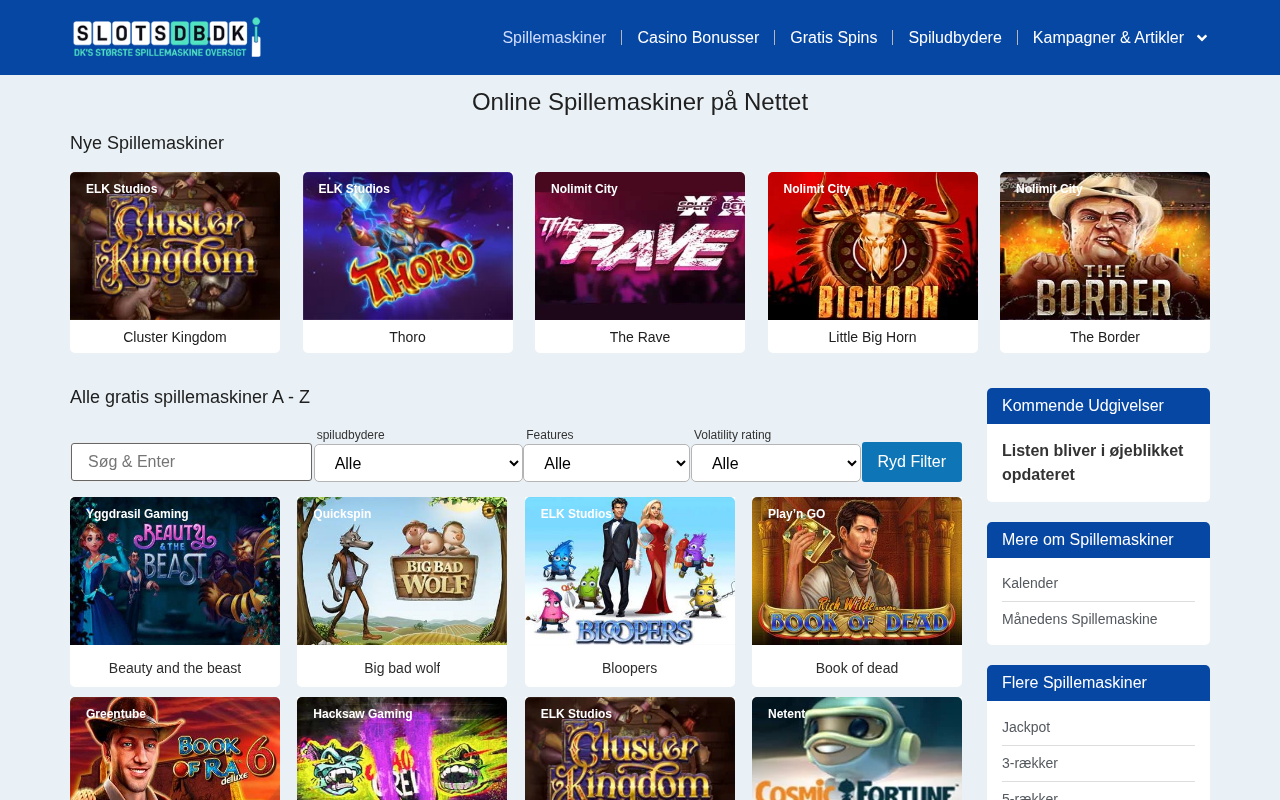Click the Little Big Horn title link
1280x800 pixels.
click(873, 337)
